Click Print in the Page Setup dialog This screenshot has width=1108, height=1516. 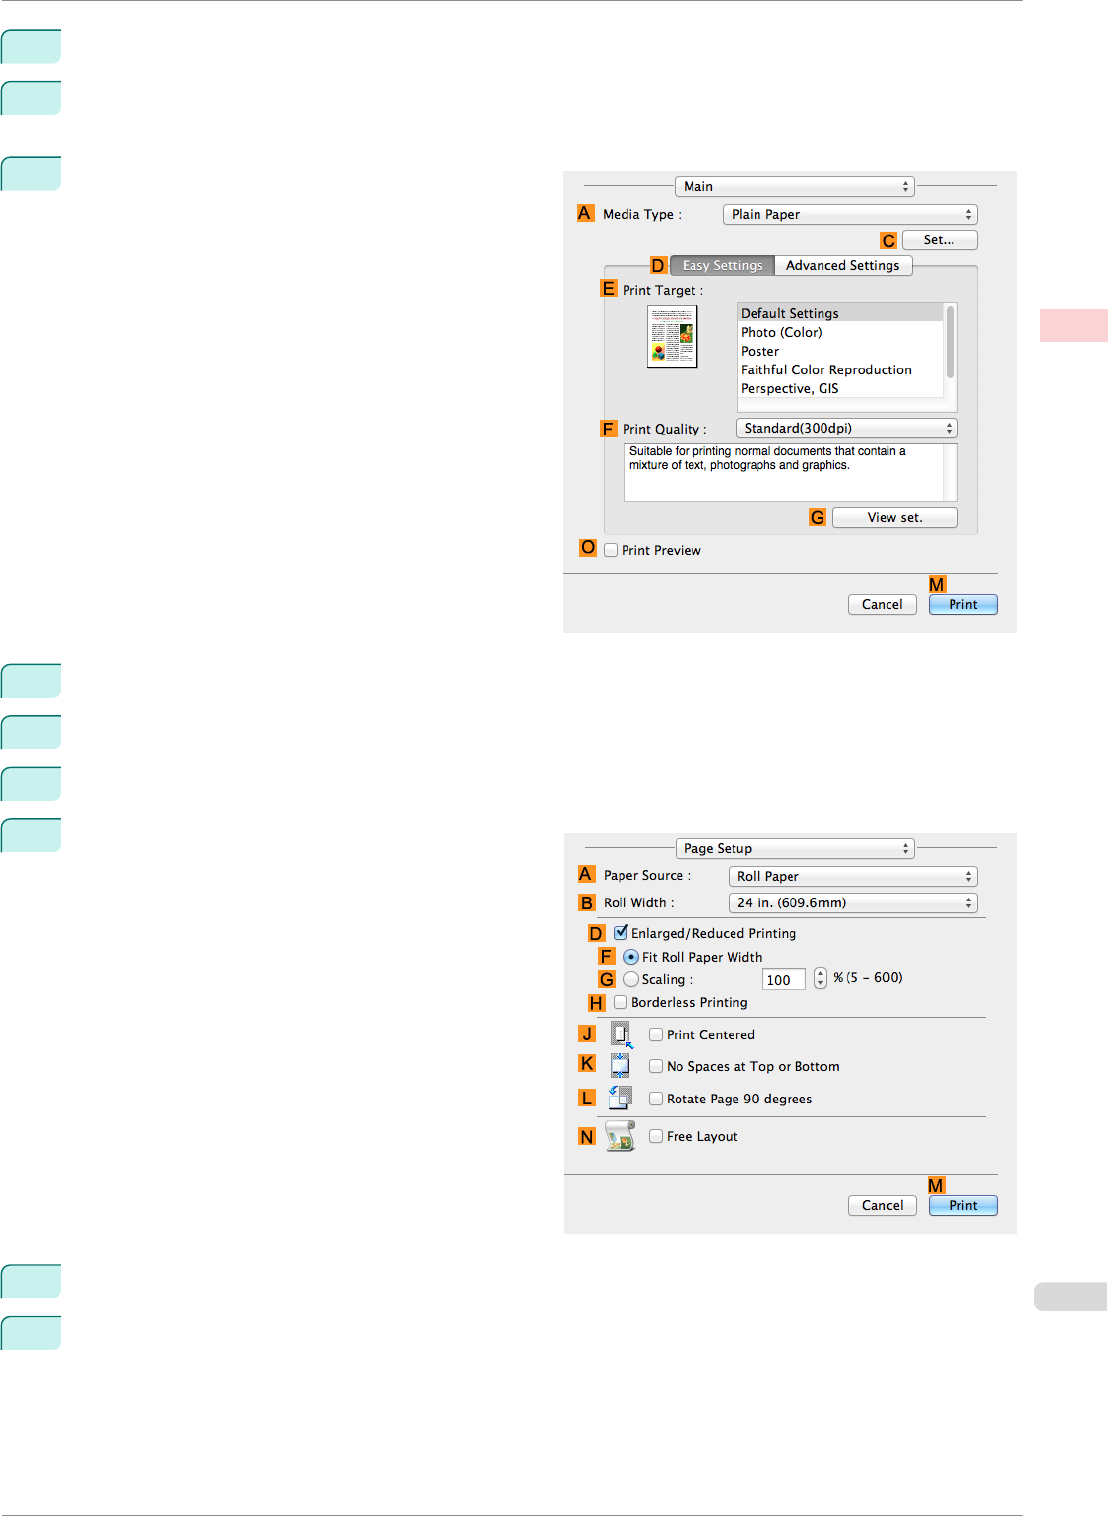click(963, 1205)
